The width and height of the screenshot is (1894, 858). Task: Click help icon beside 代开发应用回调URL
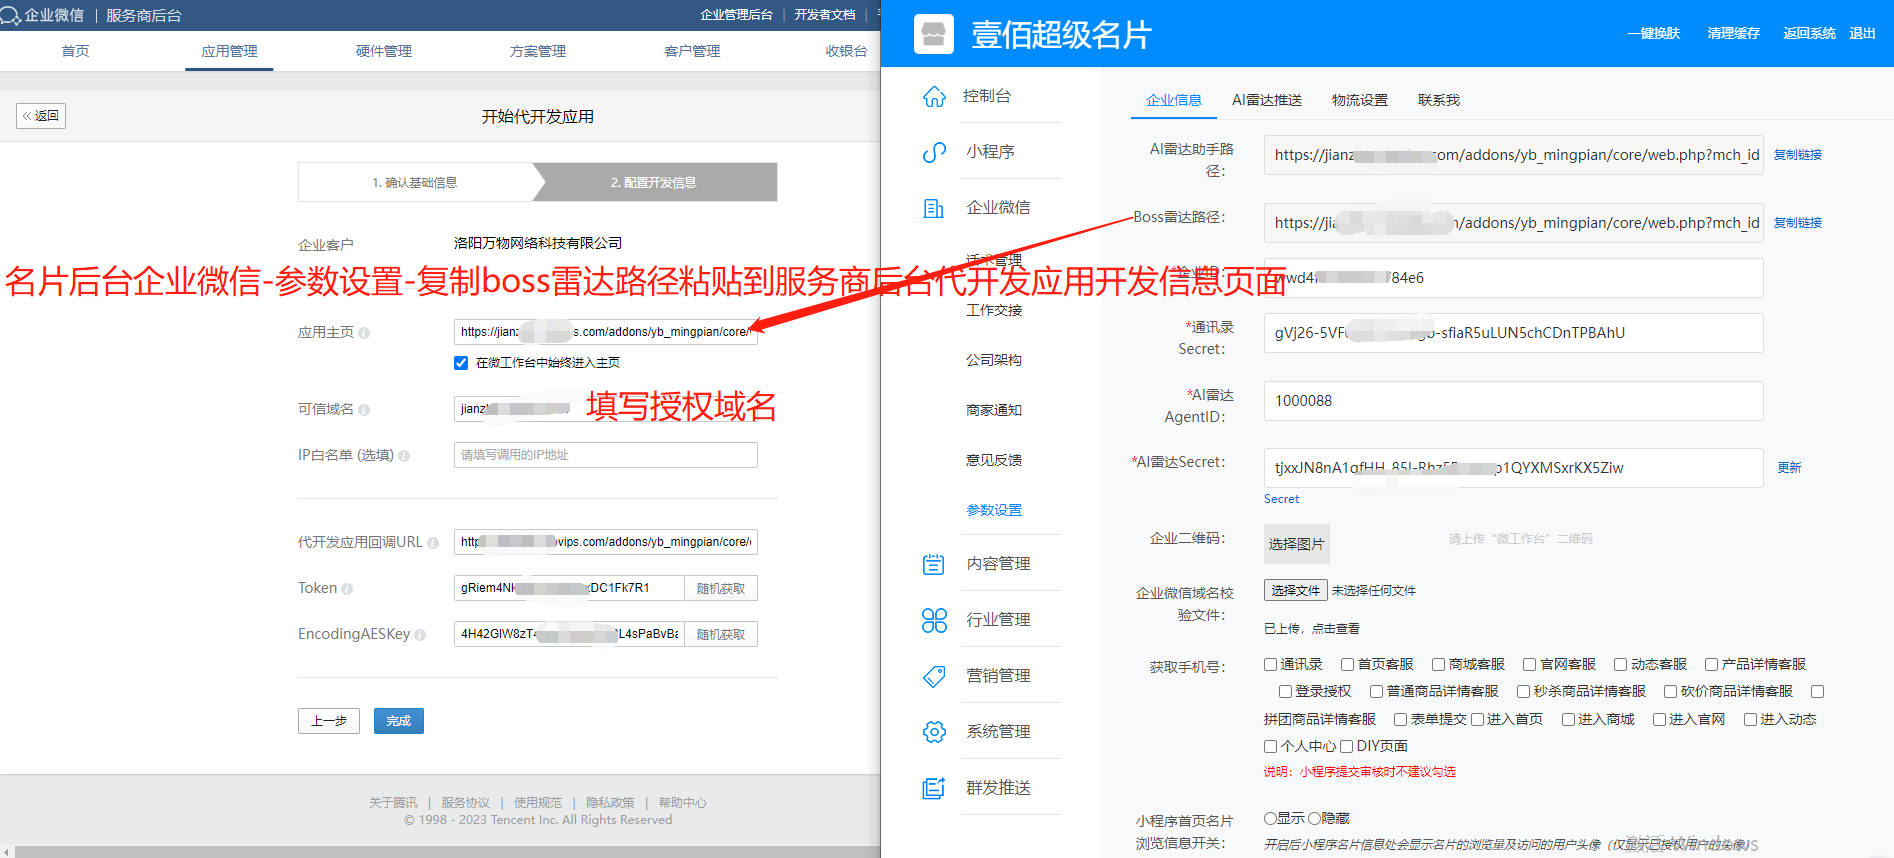click(x=433, y=543)
